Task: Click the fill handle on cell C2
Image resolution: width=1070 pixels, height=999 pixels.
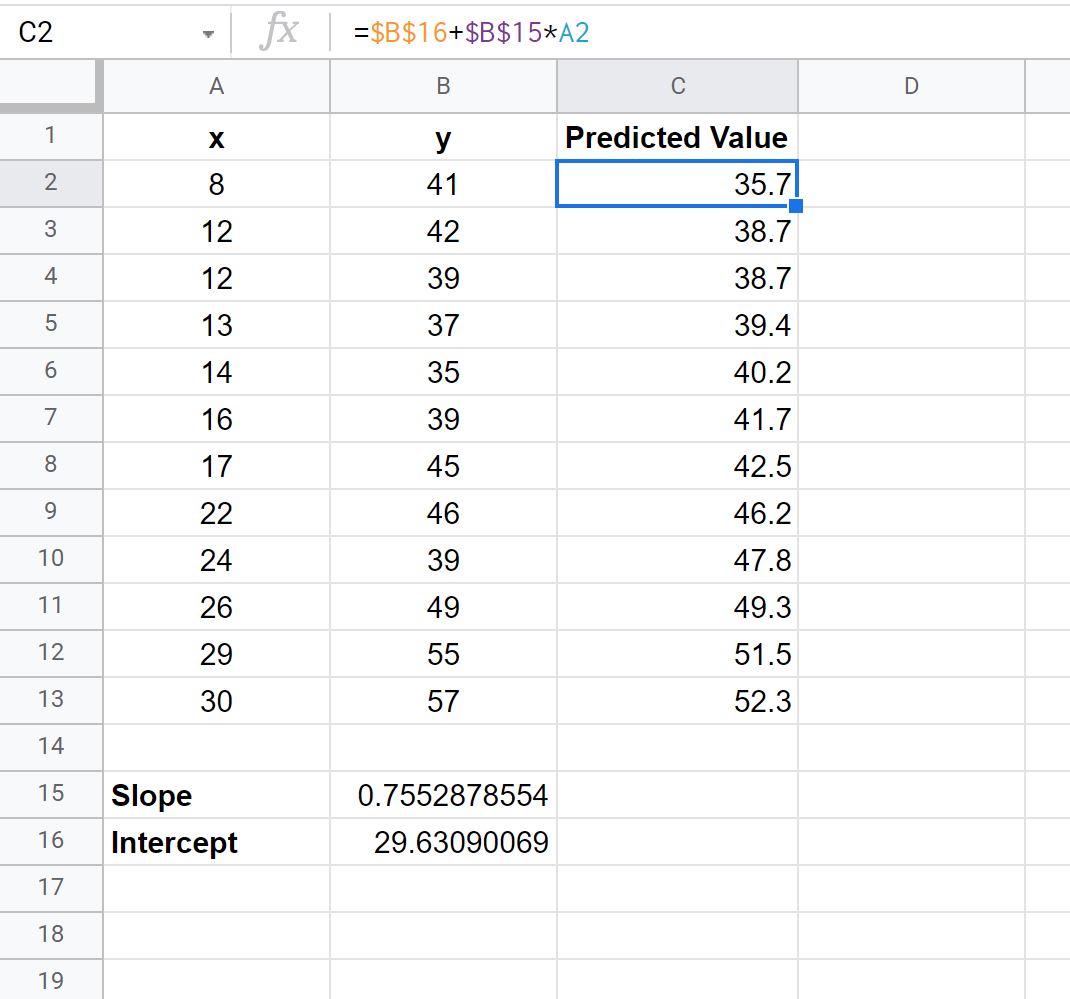Action: pos(796,205)
